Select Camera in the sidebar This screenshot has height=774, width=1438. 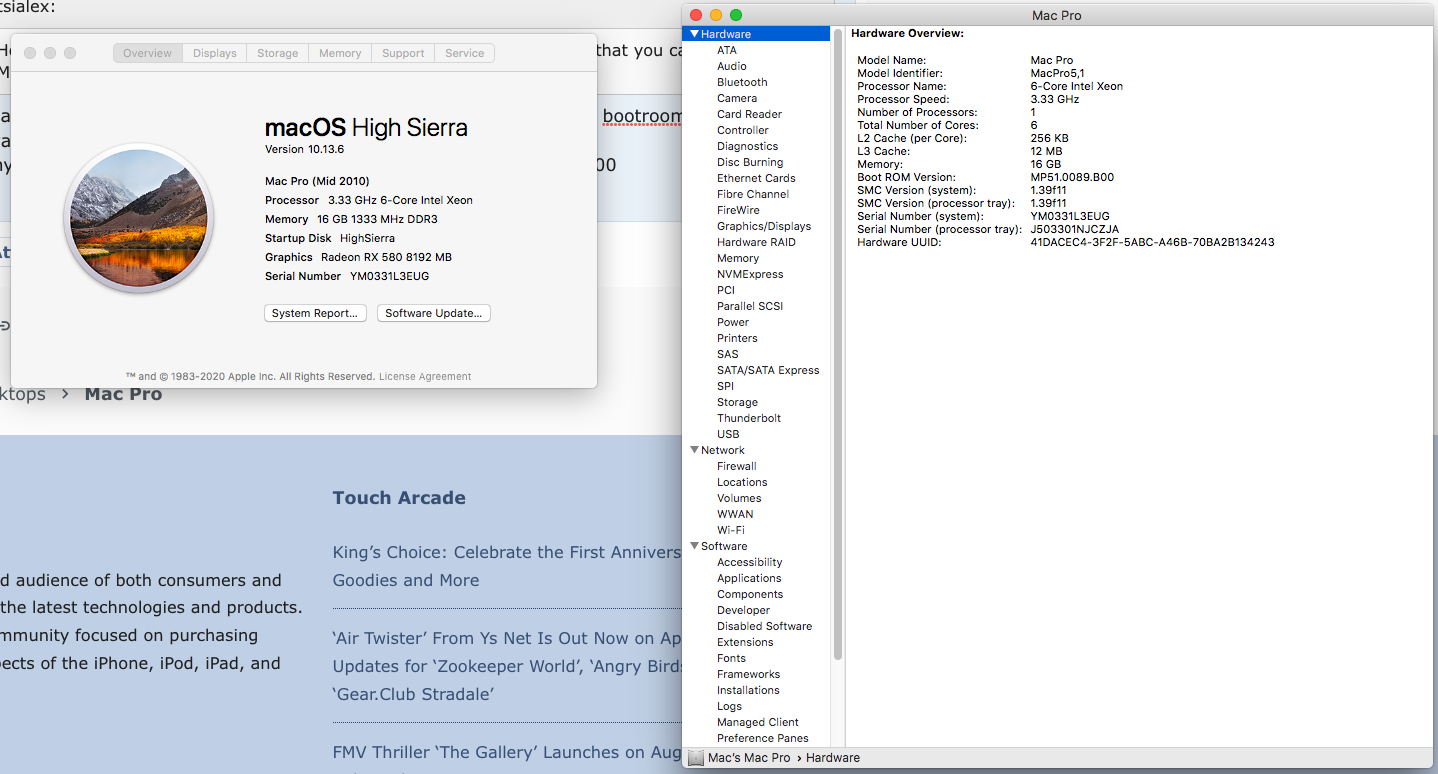(737, 98)
